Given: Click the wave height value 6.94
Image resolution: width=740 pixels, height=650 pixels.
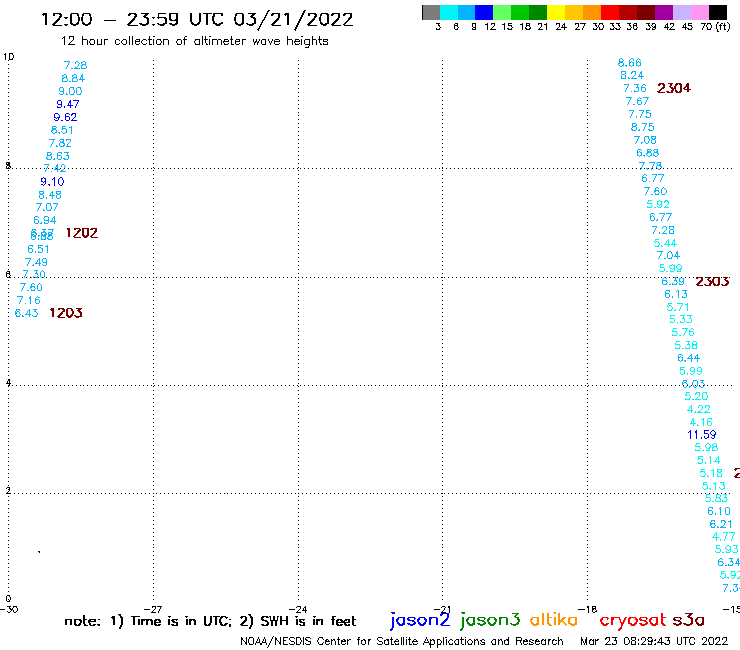Looking at the screenshot, I should click(x=45, y=220).
